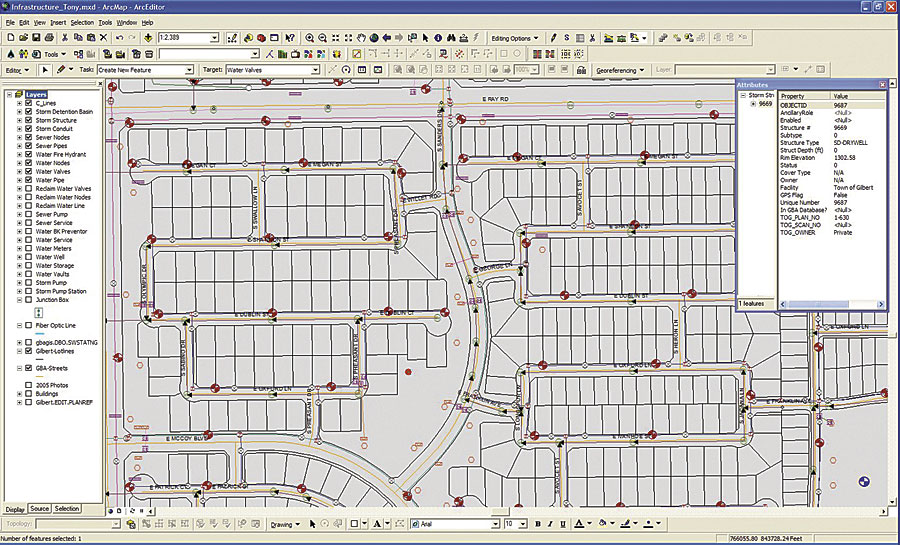Uncheck the Water Fire Hydrant layer
900x545 pixels.
29,154
